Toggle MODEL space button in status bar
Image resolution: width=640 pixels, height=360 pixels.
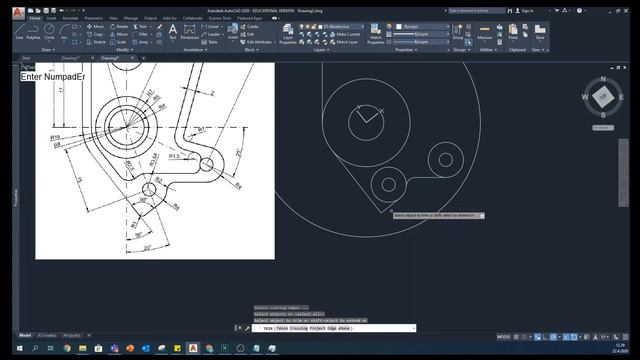[504, 337]
